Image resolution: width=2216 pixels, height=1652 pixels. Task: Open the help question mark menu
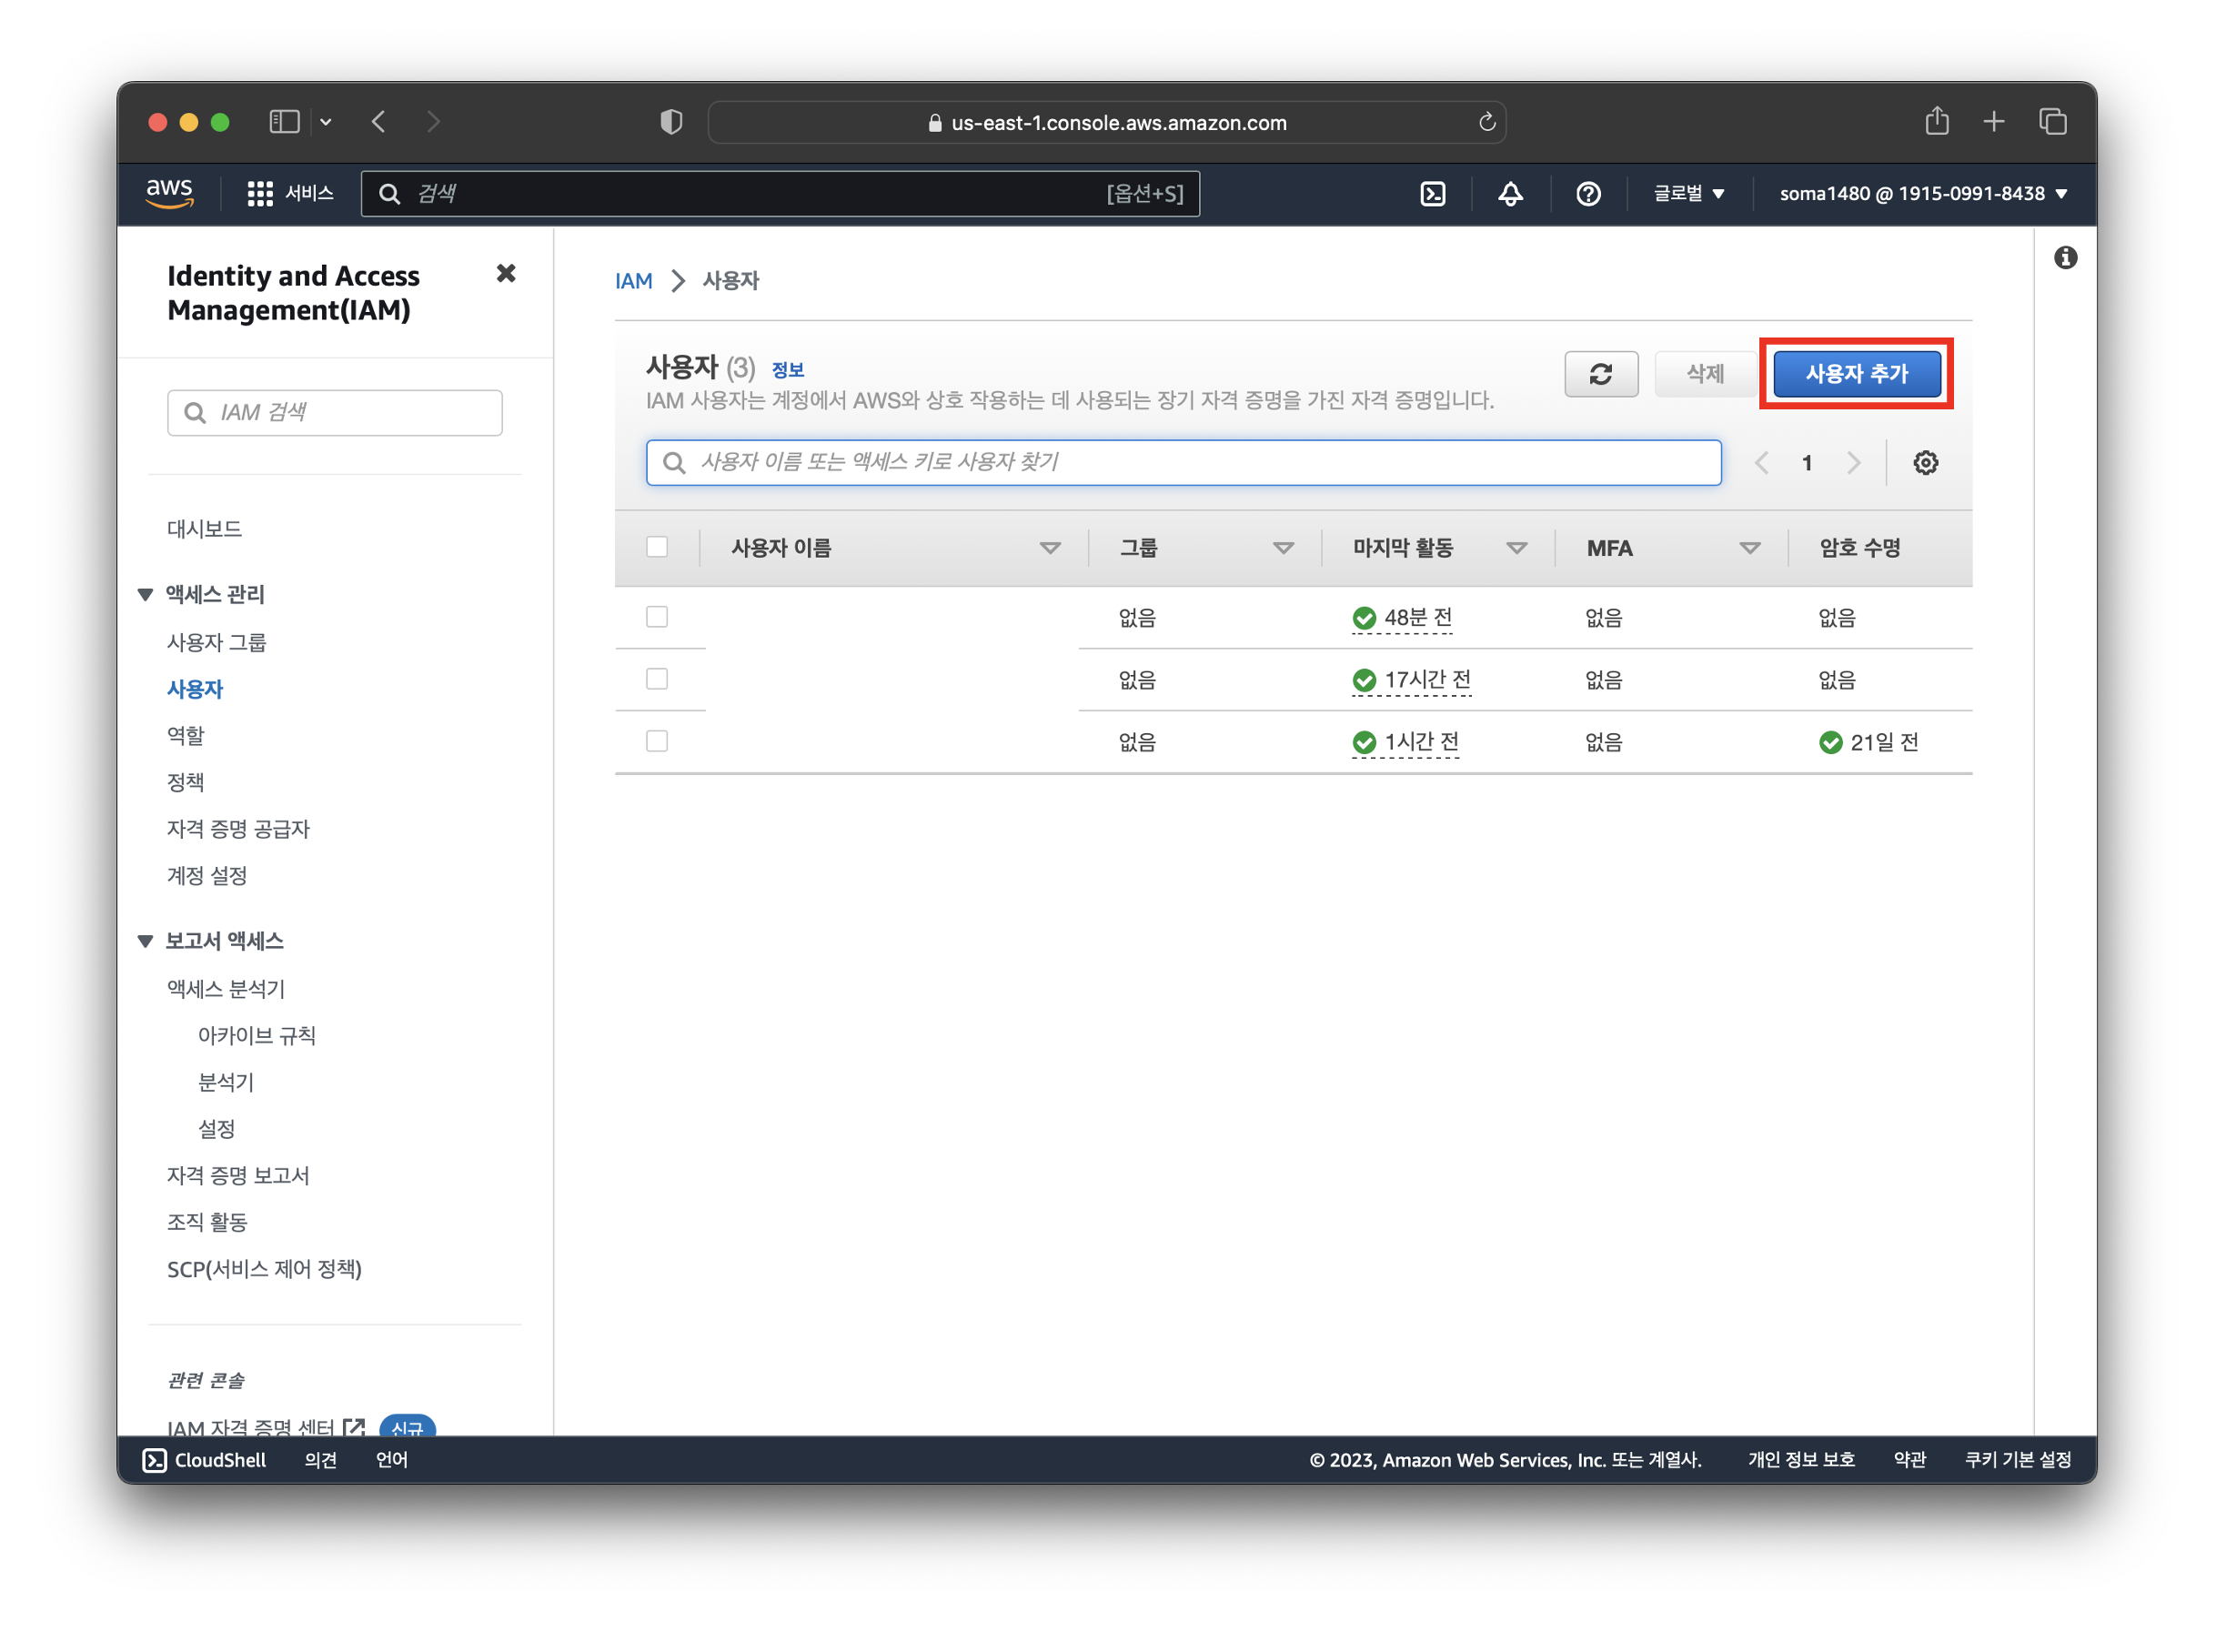tap(1587, 193)
